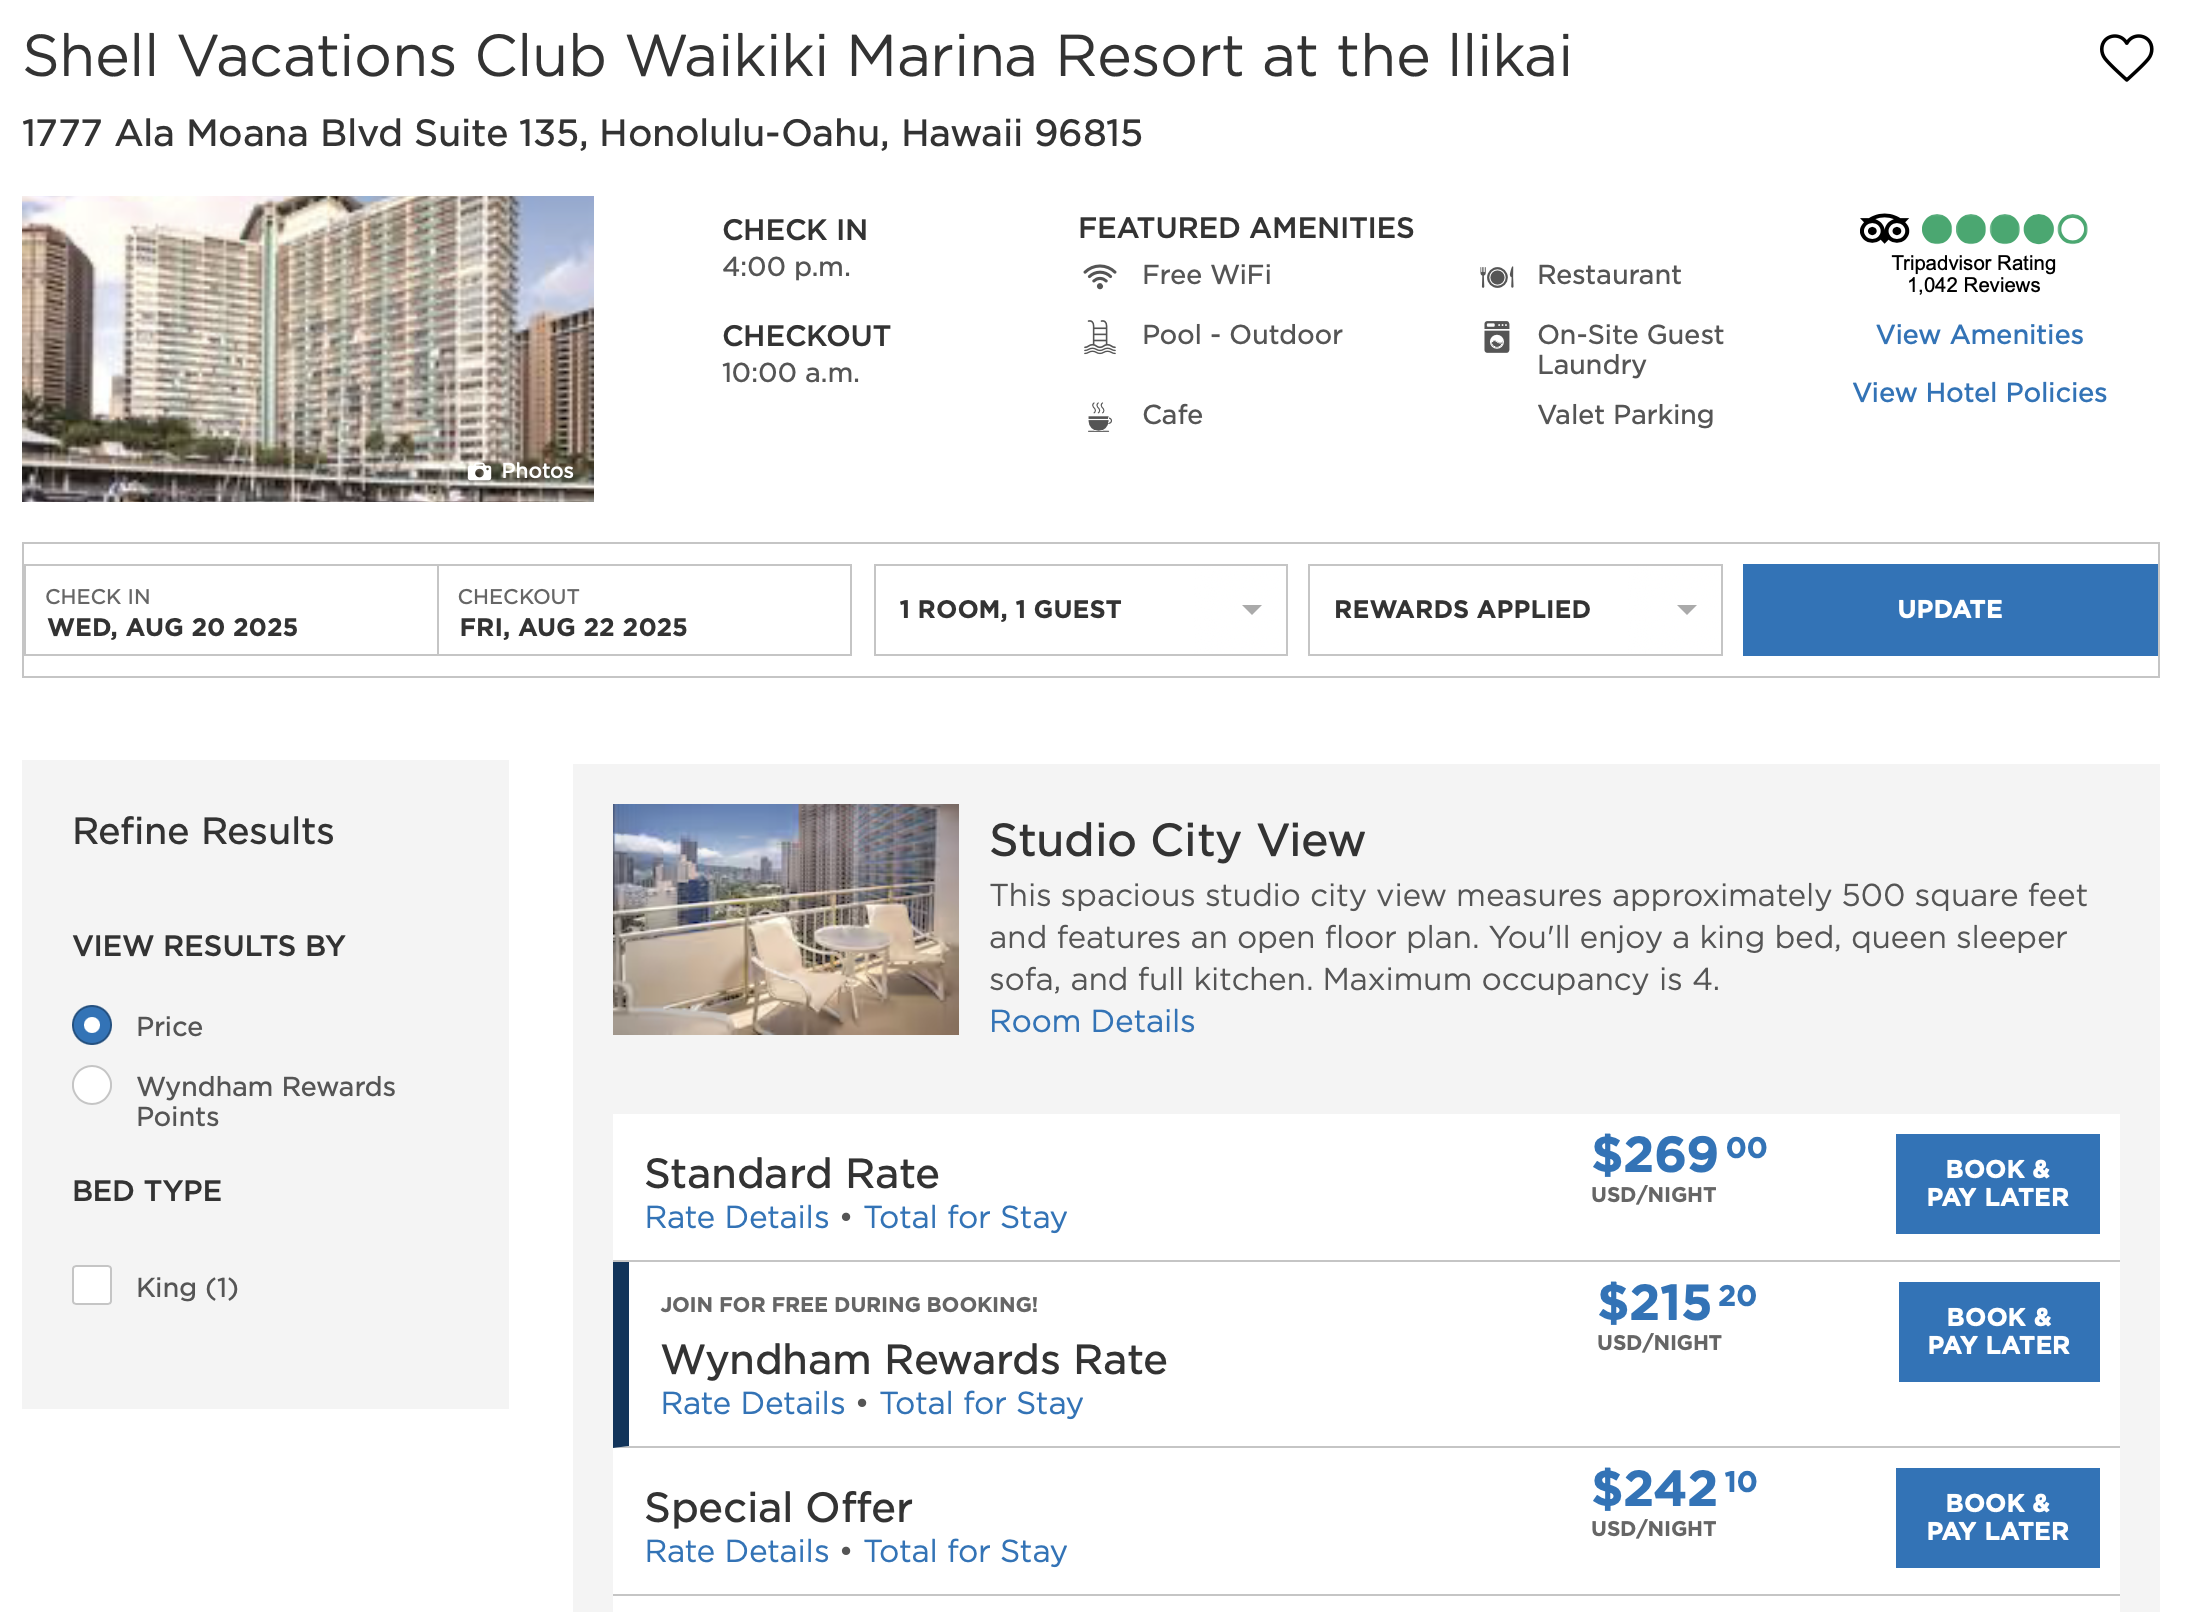Select Wyndham Rewards Points radio button

92,1085
